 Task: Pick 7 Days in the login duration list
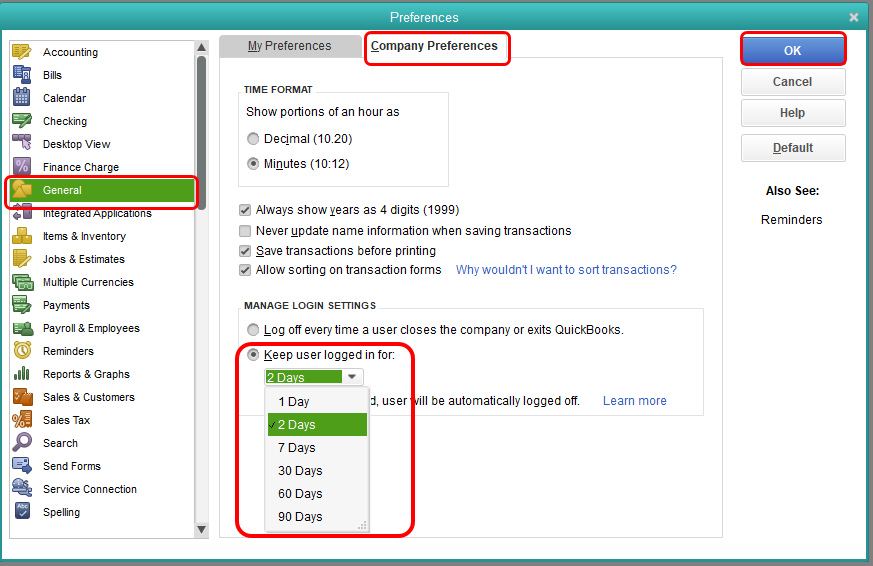pyautogui.click(x=297, y=448)
